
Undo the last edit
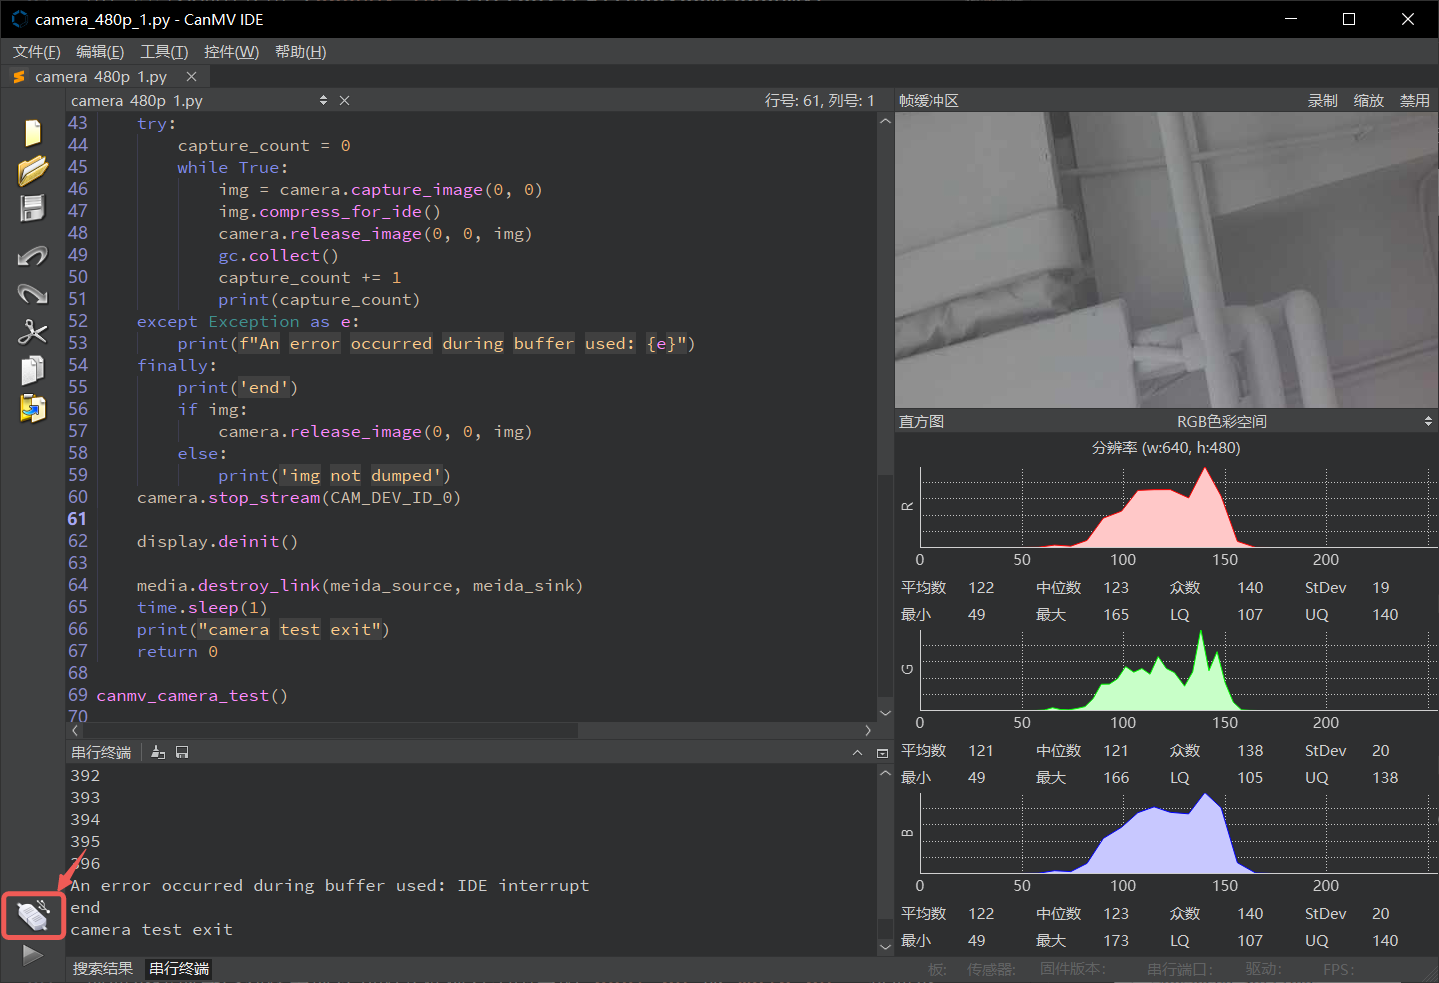[x=33, y=256]
